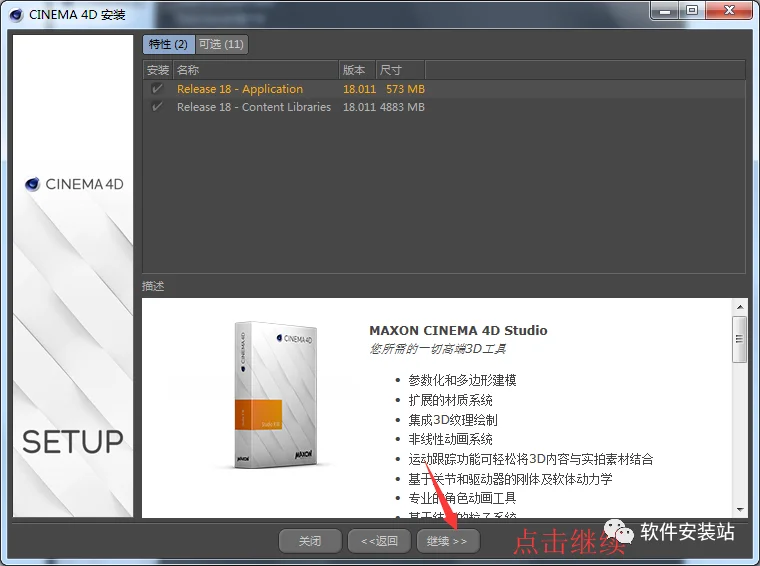This screenshot has height=566, width=760.
Task: Switch to the 特性 (2) tab
Action: [x=169, y=45]
